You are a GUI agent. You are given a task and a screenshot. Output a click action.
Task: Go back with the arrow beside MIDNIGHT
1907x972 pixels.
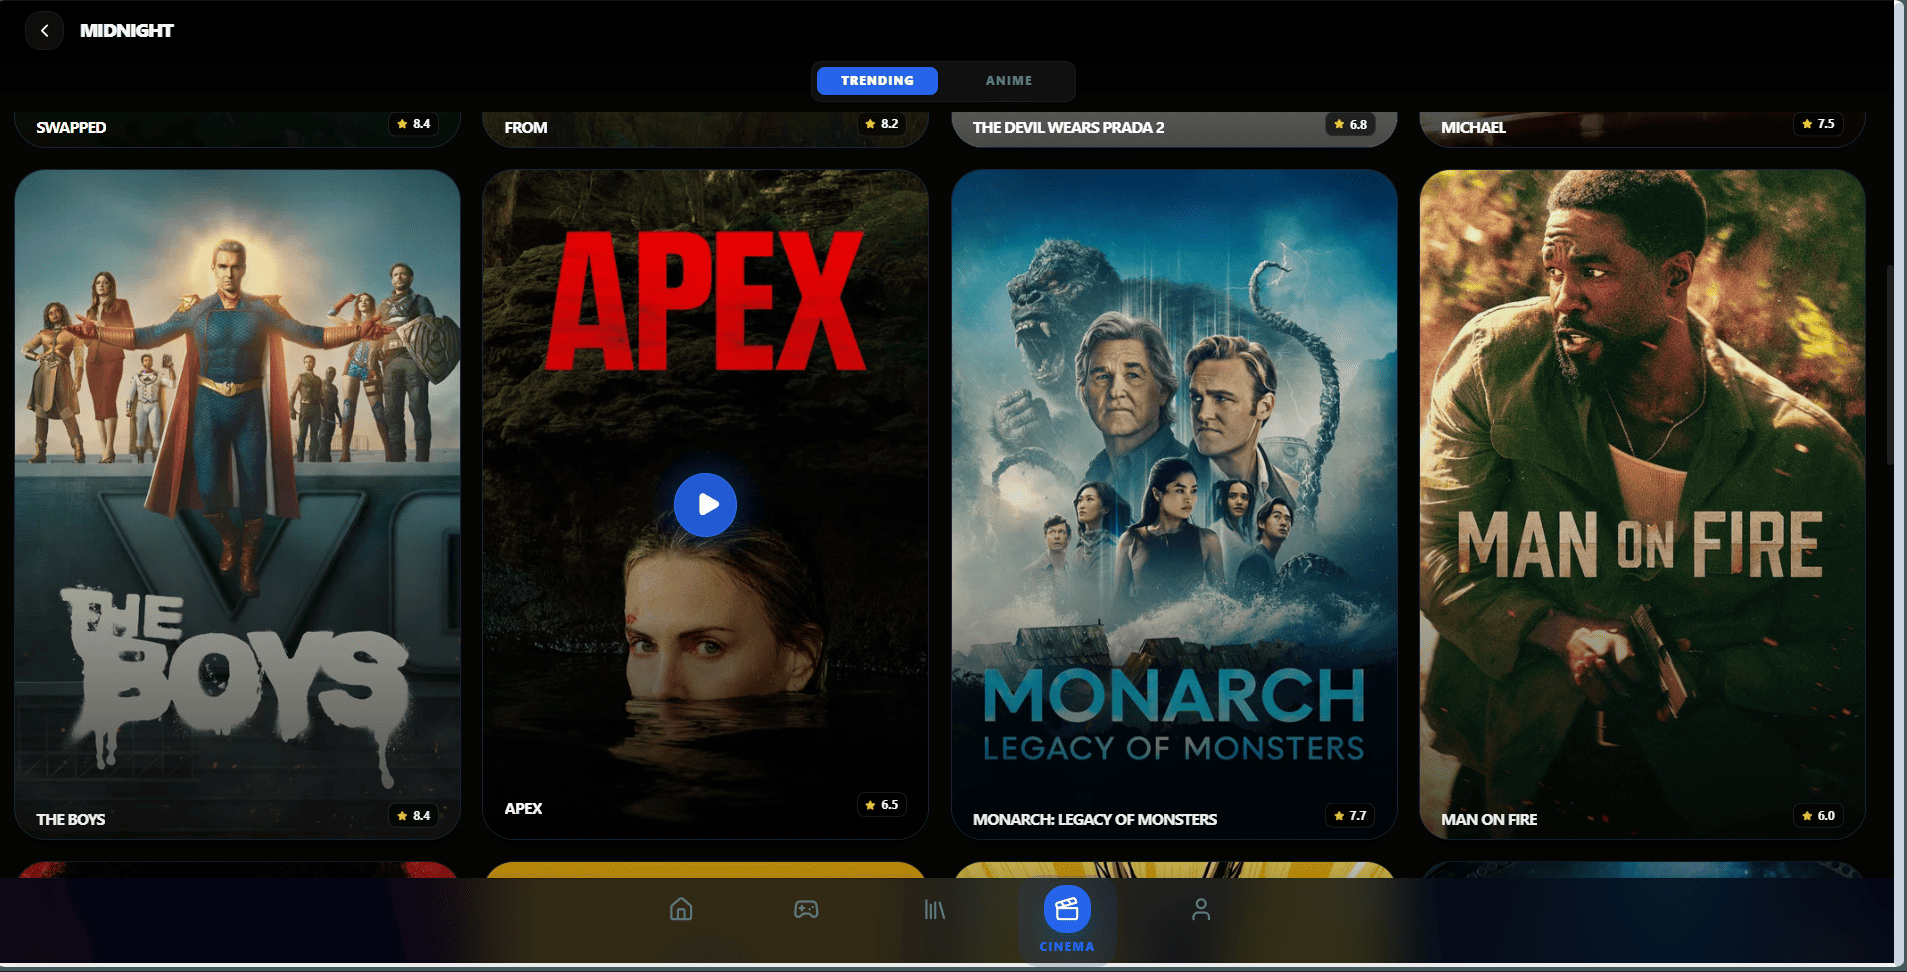[44, 31]
